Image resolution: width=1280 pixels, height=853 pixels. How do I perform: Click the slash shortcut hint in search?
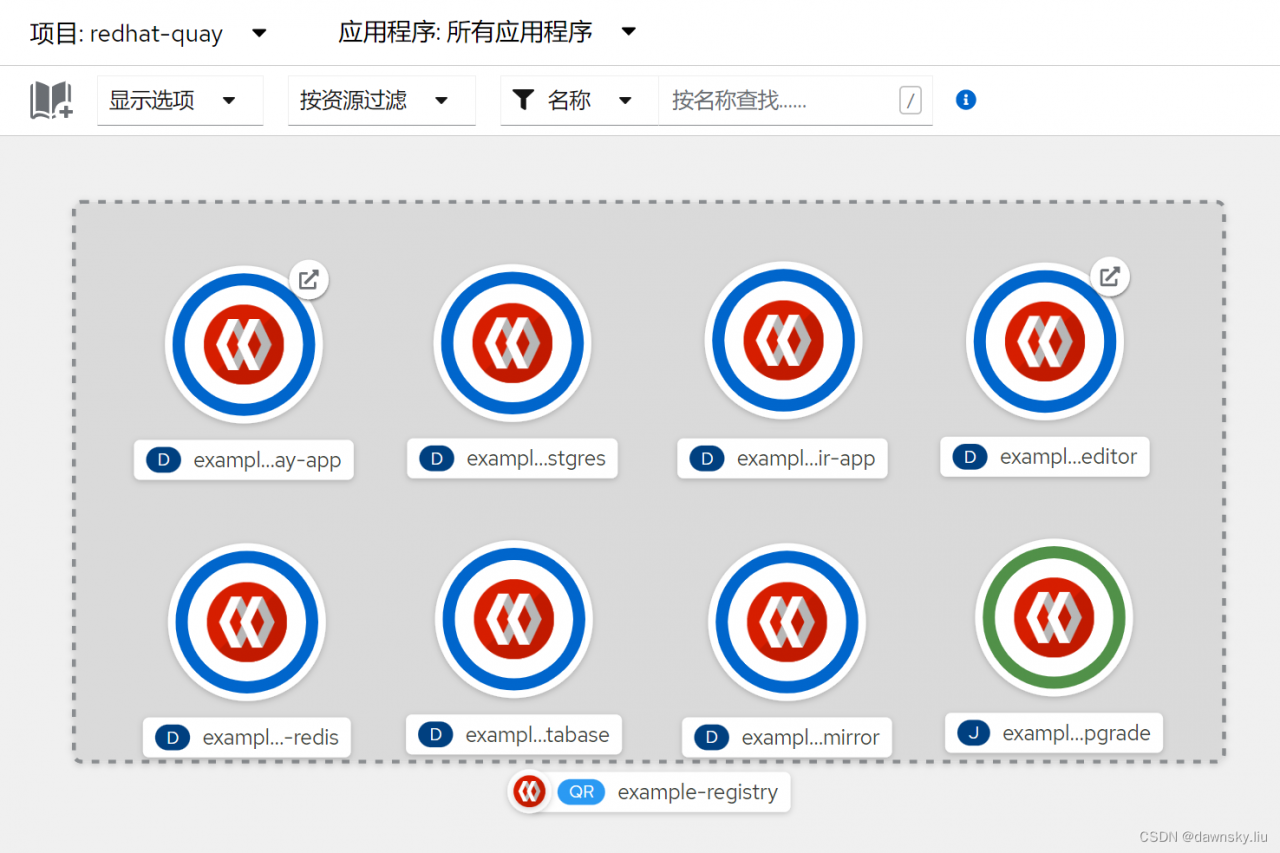[910, 100]
